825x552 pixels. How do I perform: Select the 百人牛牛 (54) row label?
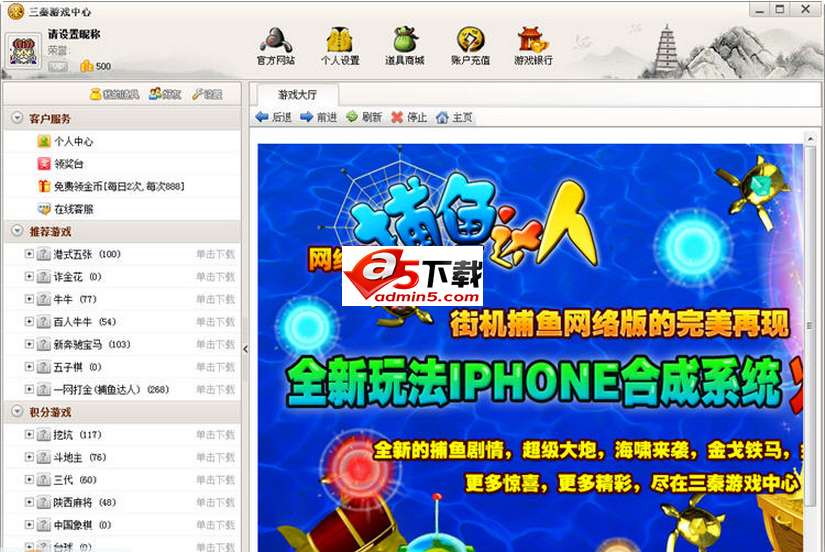85,322
